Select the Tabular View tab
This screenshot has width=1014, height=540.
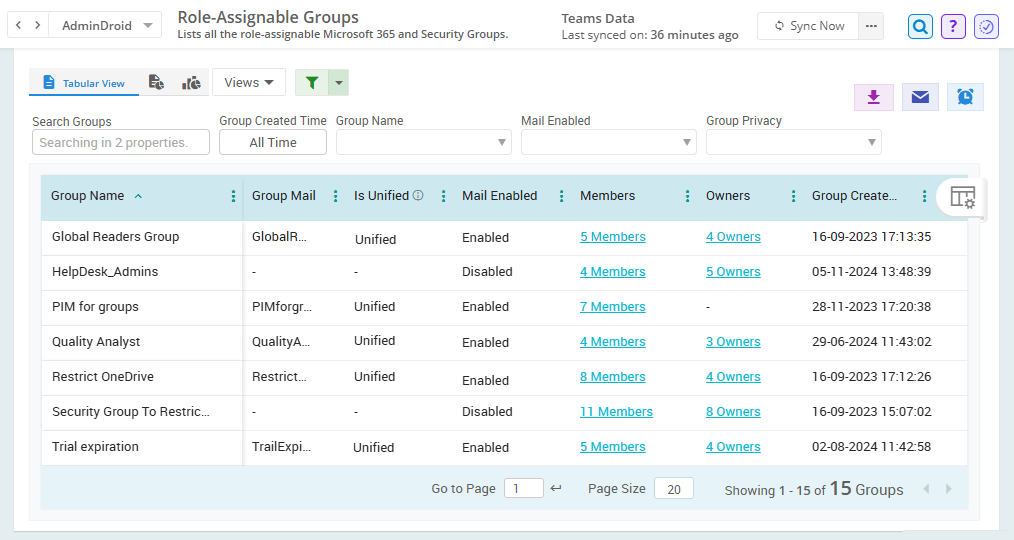pyautogui.click(x=84, y=83)
